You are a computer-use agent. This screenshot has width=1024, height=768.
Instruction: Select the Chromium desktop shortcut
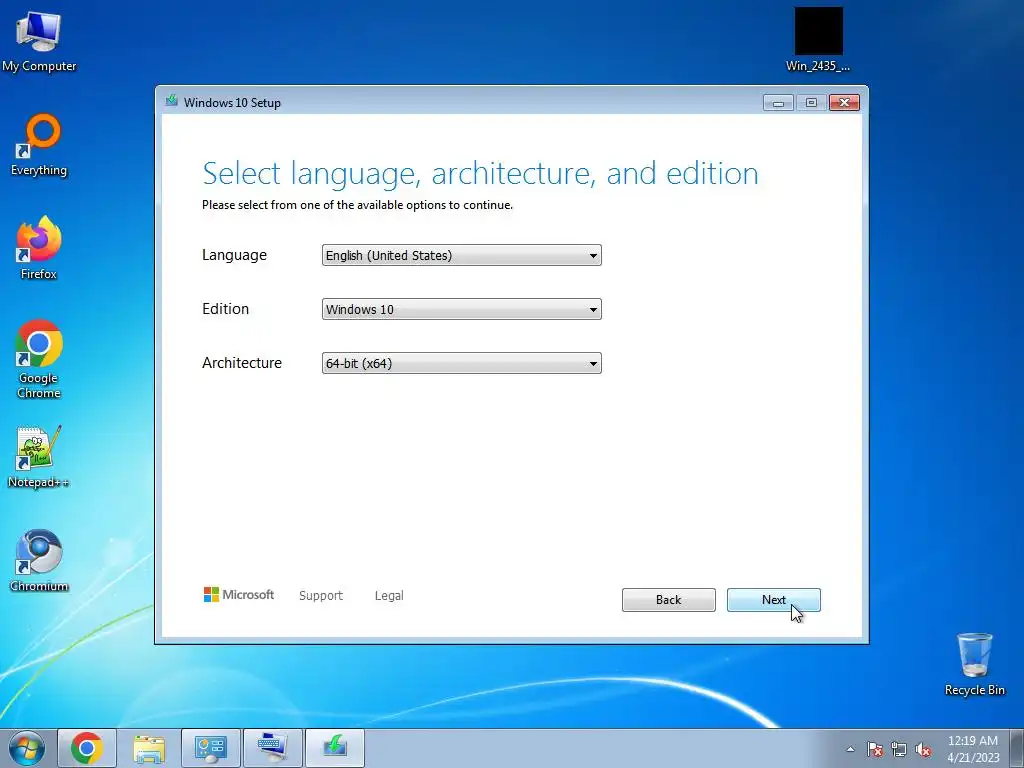(x=39, y=560)
